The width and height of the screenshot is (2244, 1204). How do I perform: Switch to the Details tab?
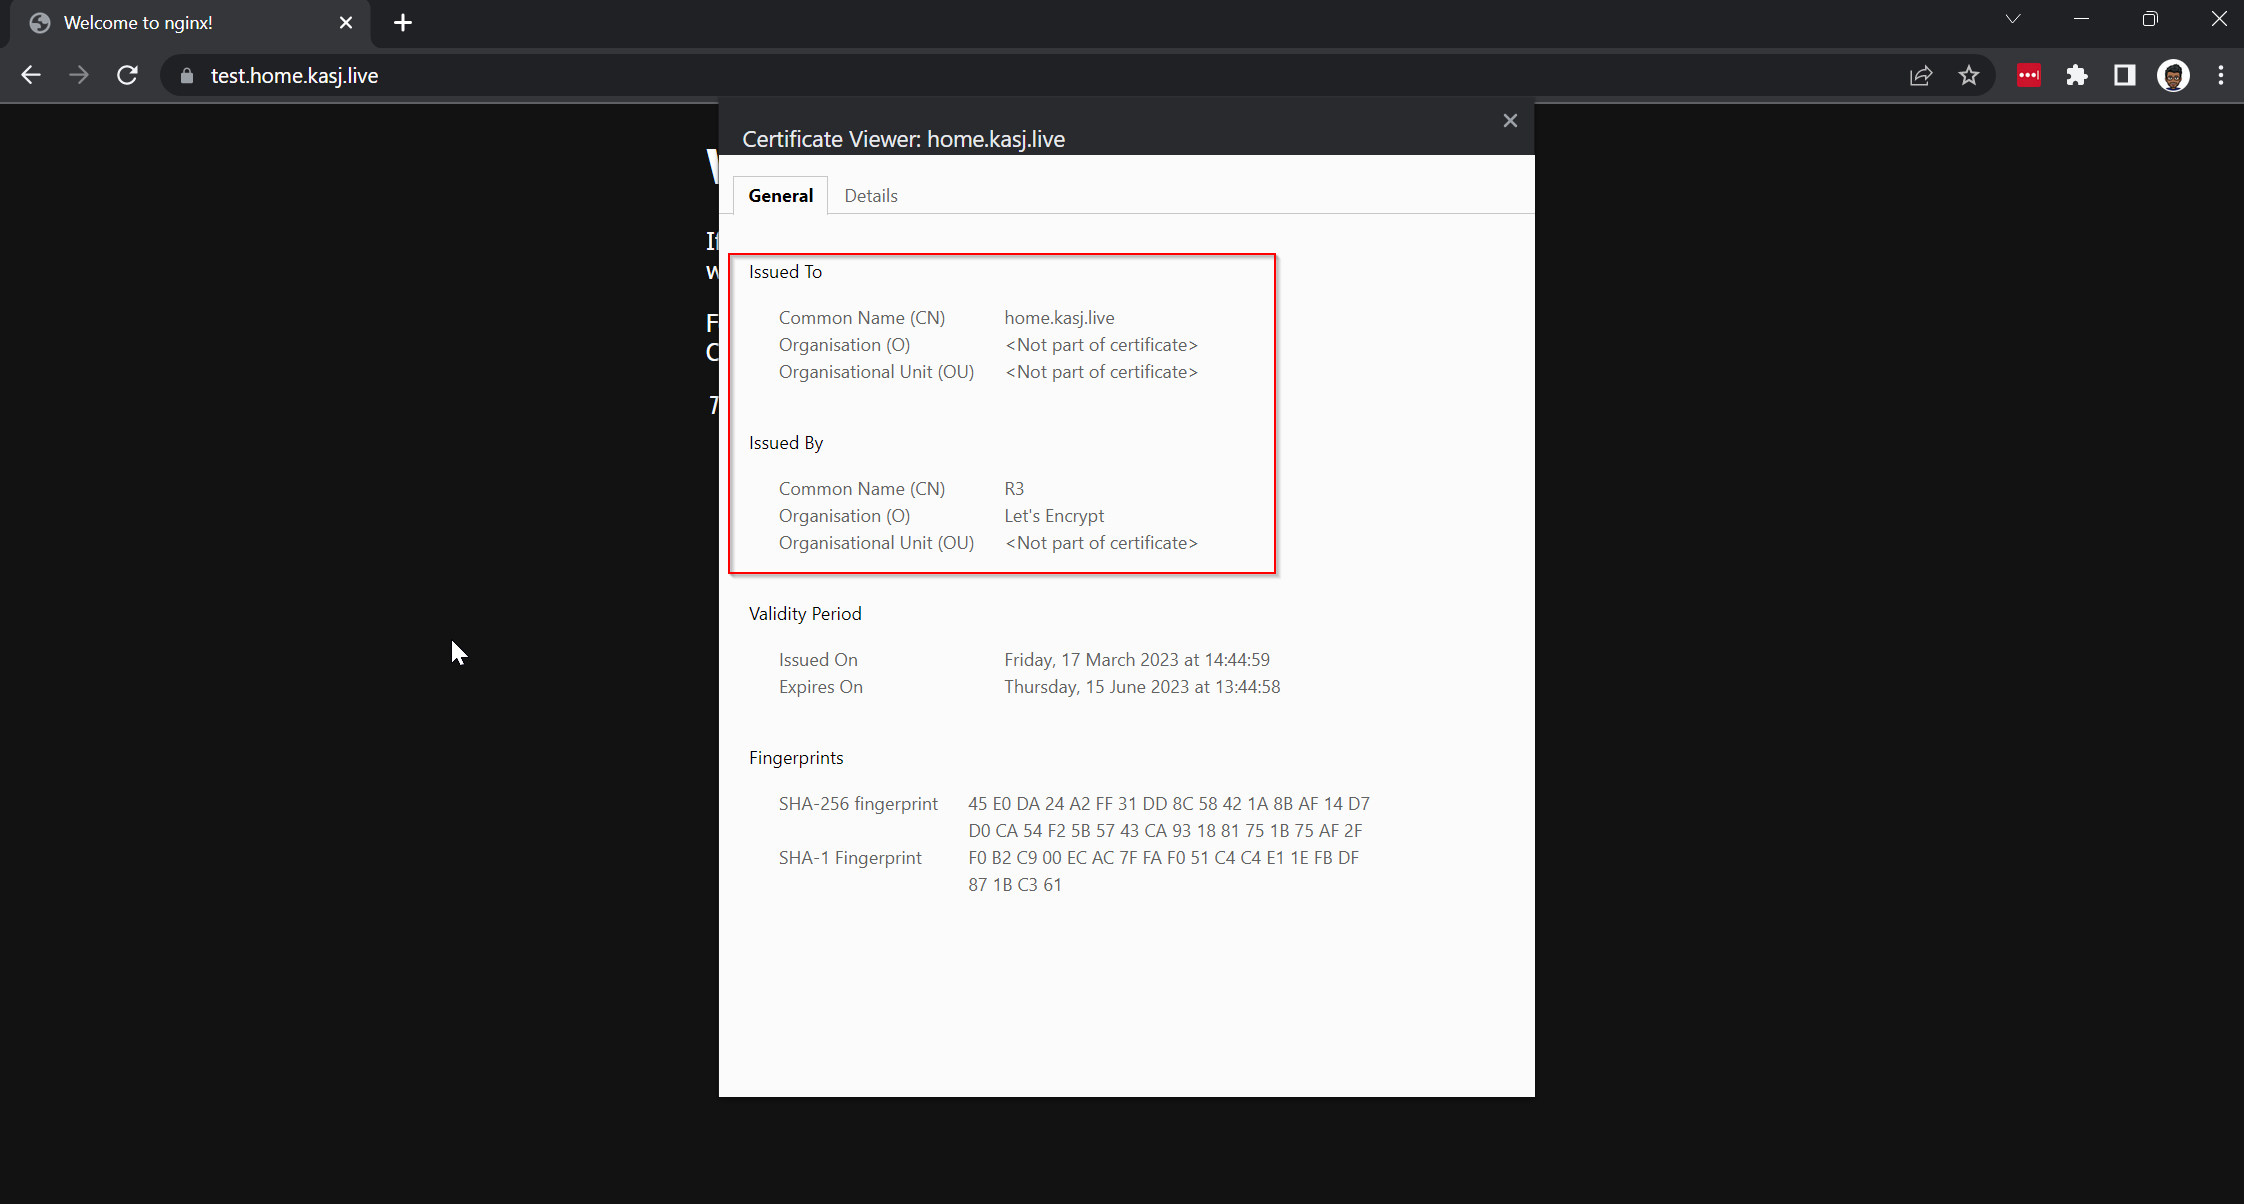click(x=870, y=196)
